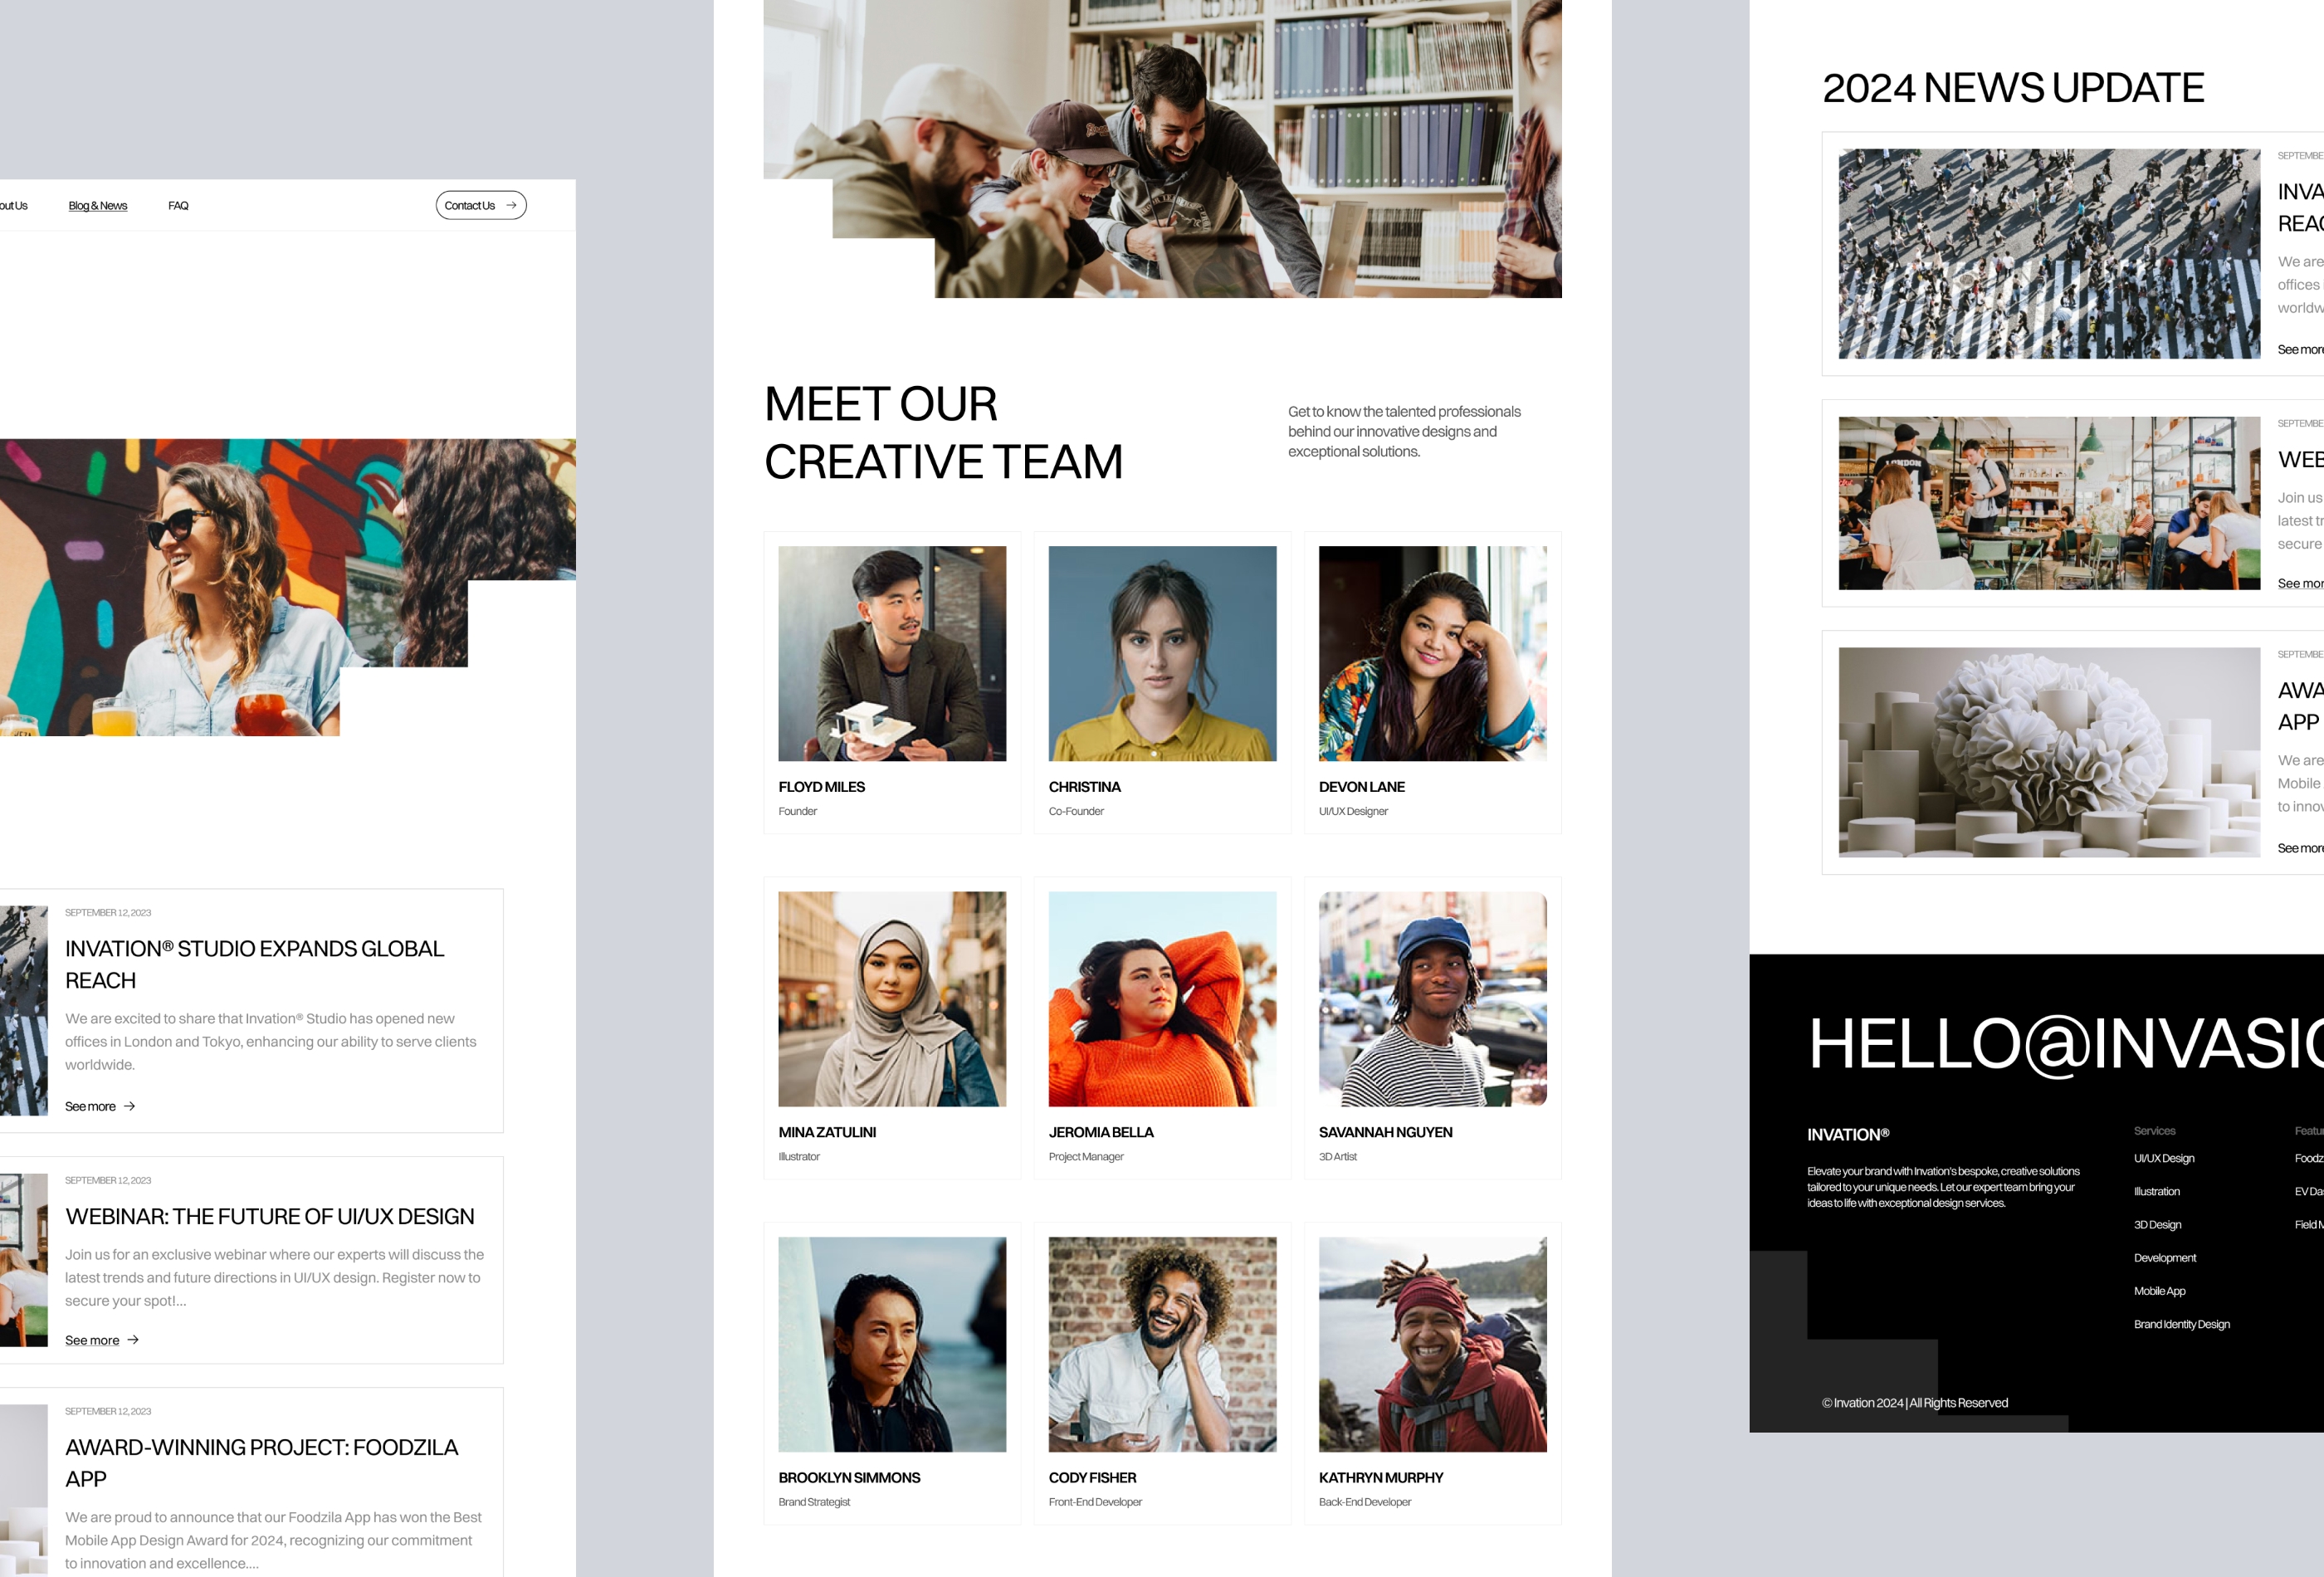Screen dimensions: 2324x1577
Task: Open the Illustration service link
Action: 2156,1191
